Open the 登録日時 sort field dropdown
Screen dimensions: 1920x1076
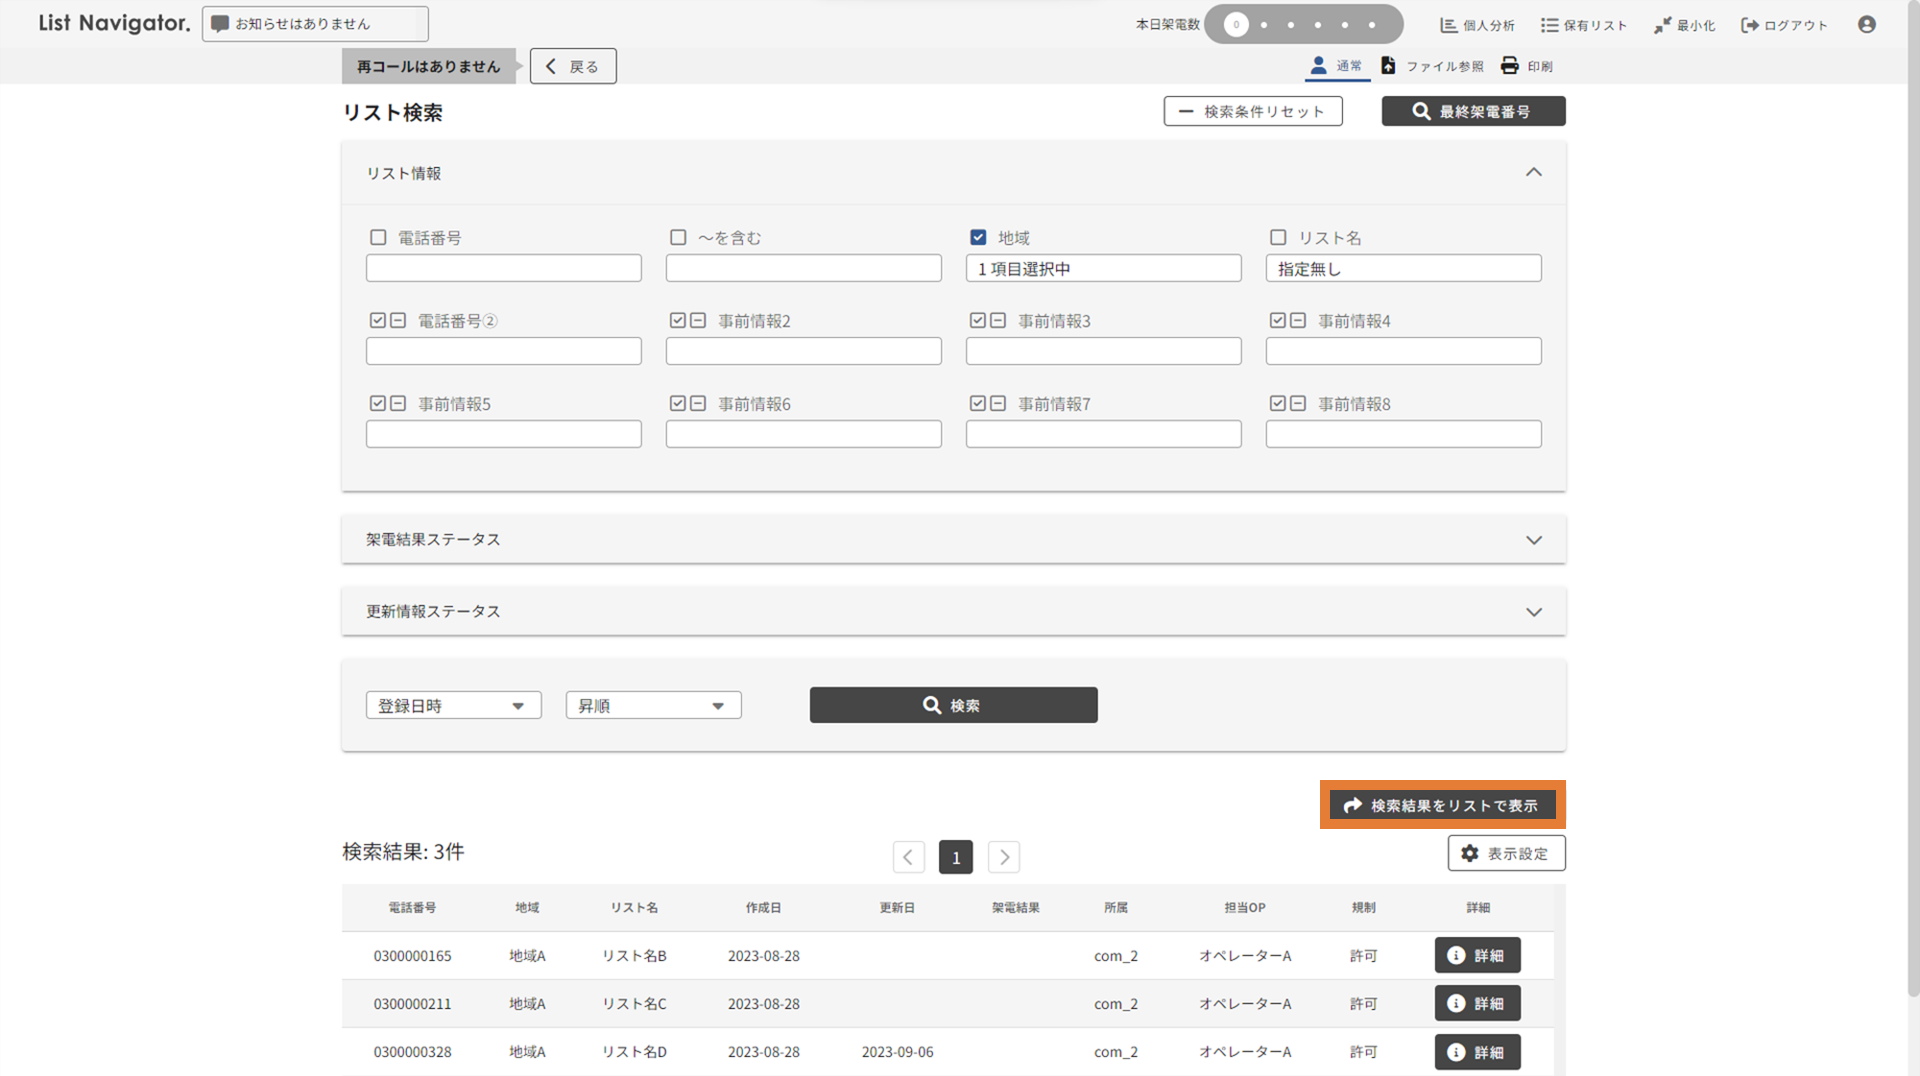pos(453,706)
